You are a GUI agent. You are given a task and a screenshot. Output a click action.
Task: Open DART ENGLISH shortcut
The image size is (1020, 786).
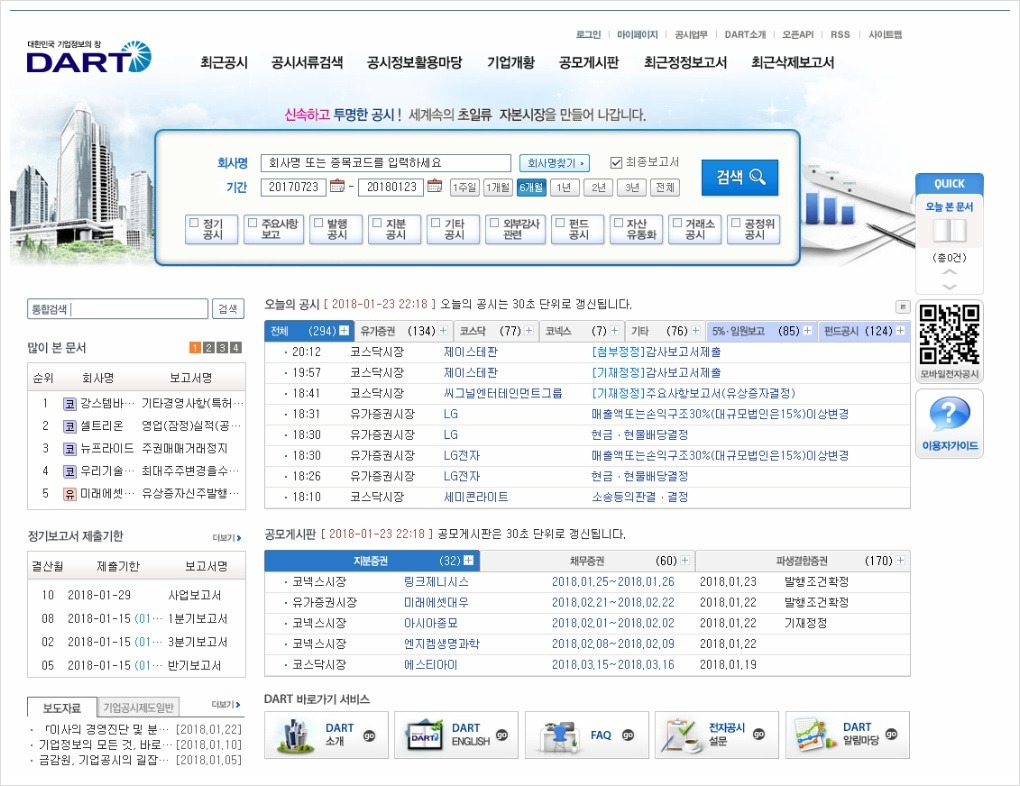[x=456, y=735]
